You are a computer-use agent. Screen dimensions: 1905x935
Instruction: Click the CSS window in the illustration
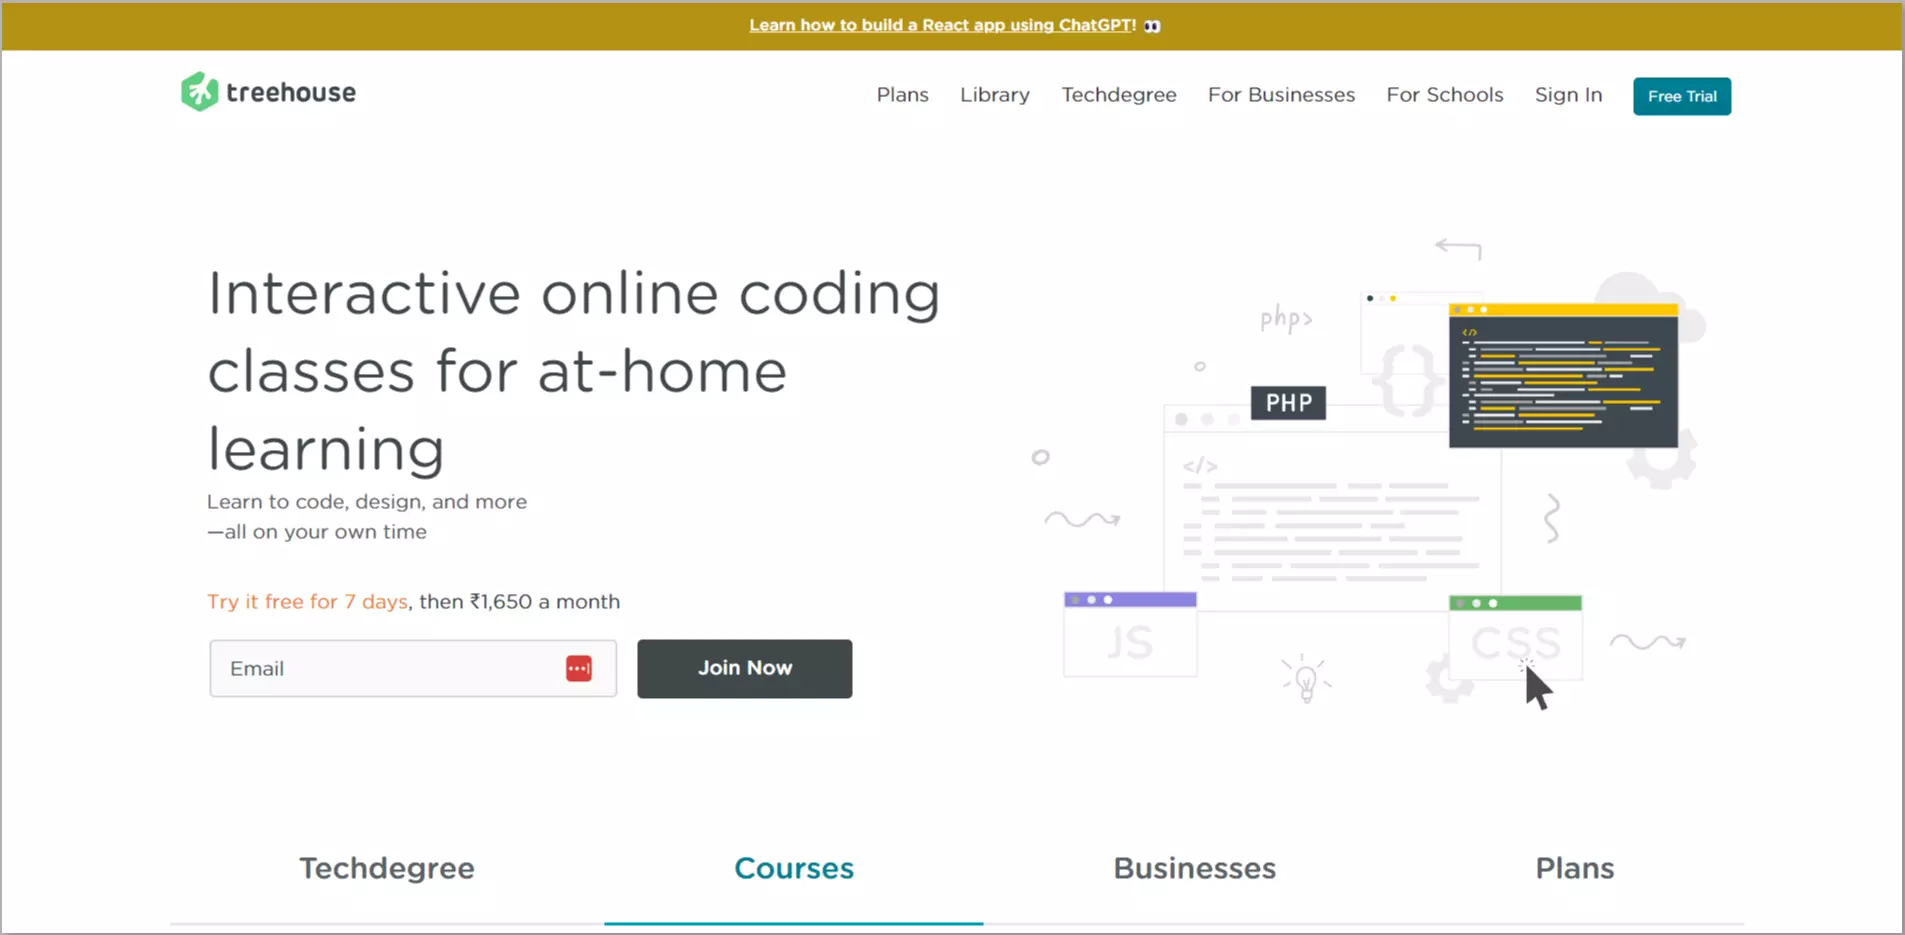pyautogui.click(x=1515, y=636)
